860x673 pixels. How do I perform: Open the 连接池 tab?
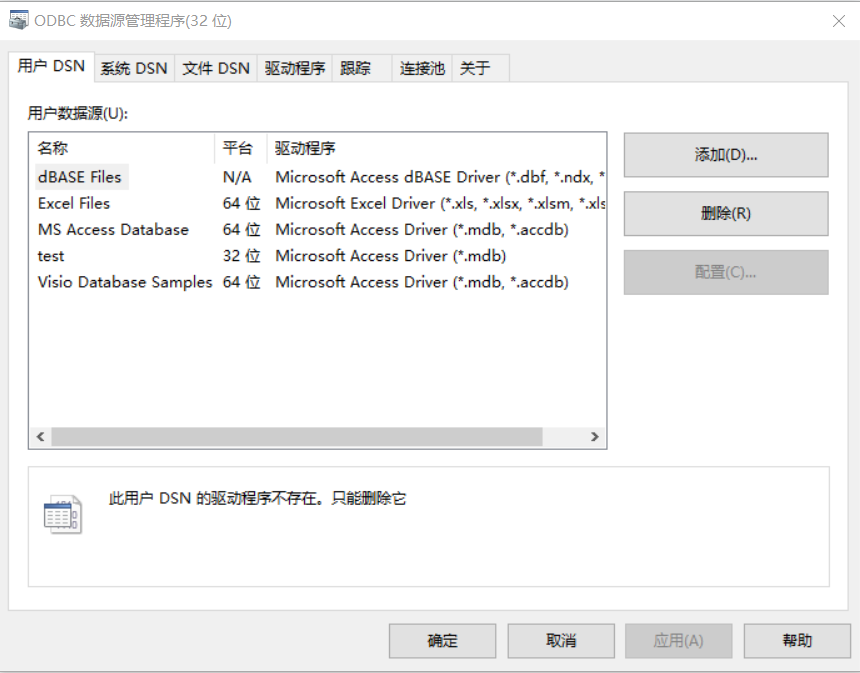click(422, 69)
